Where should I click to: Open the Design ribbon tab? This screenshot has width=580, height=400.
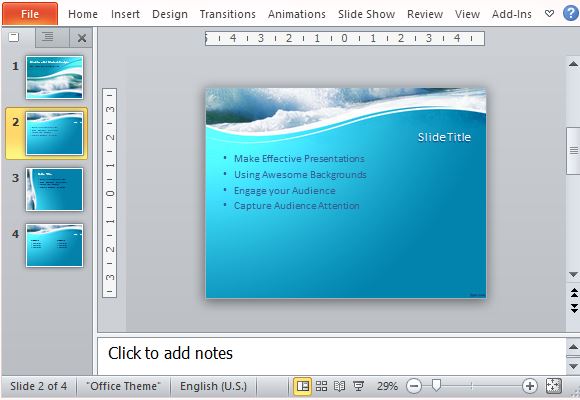(x=170, y=14)
